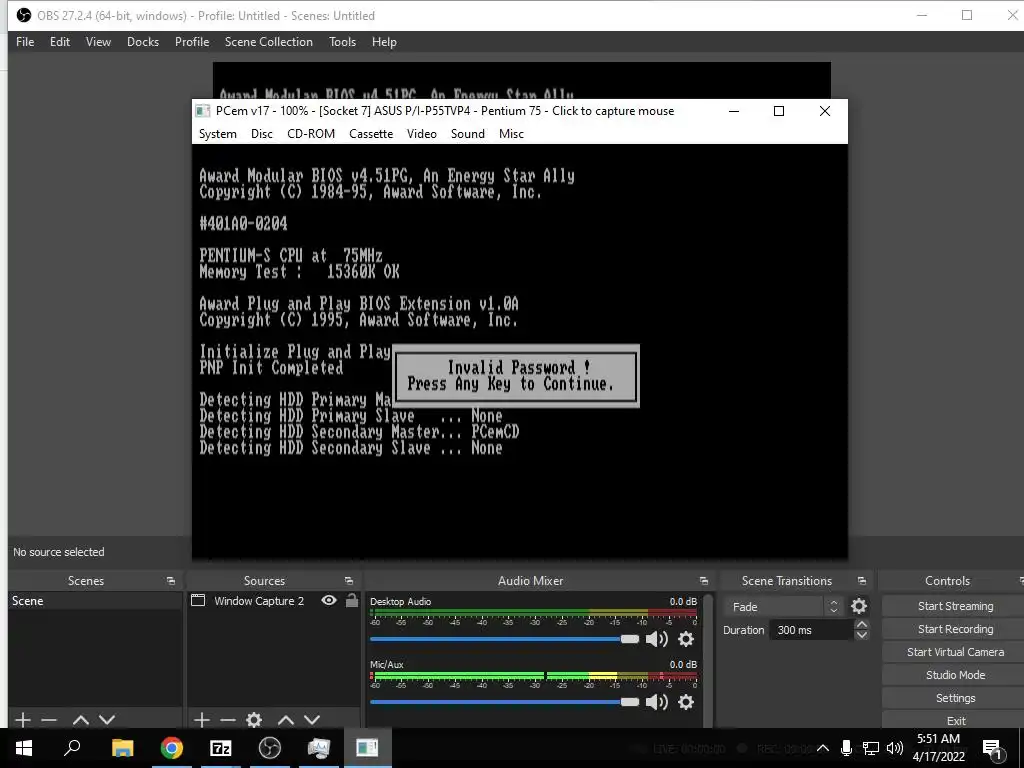This screenshot has height=768, width=1024.
Task: Click Exit button in Controls
Action: [955, 720]
